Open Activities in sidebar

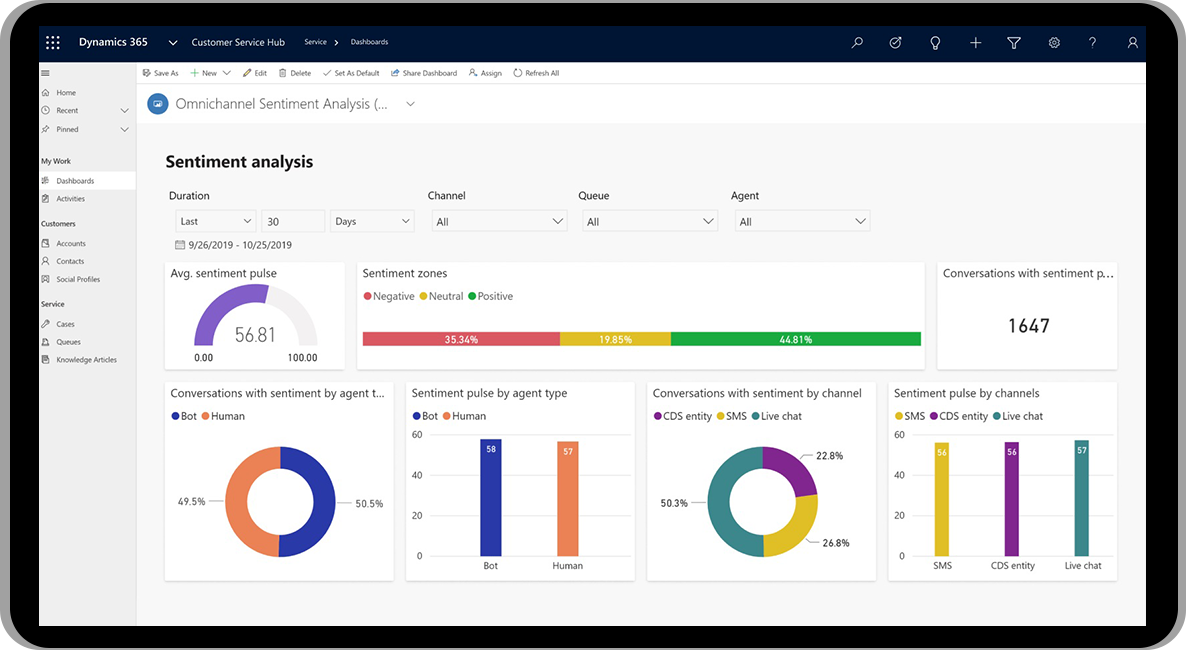click(70, 199)
